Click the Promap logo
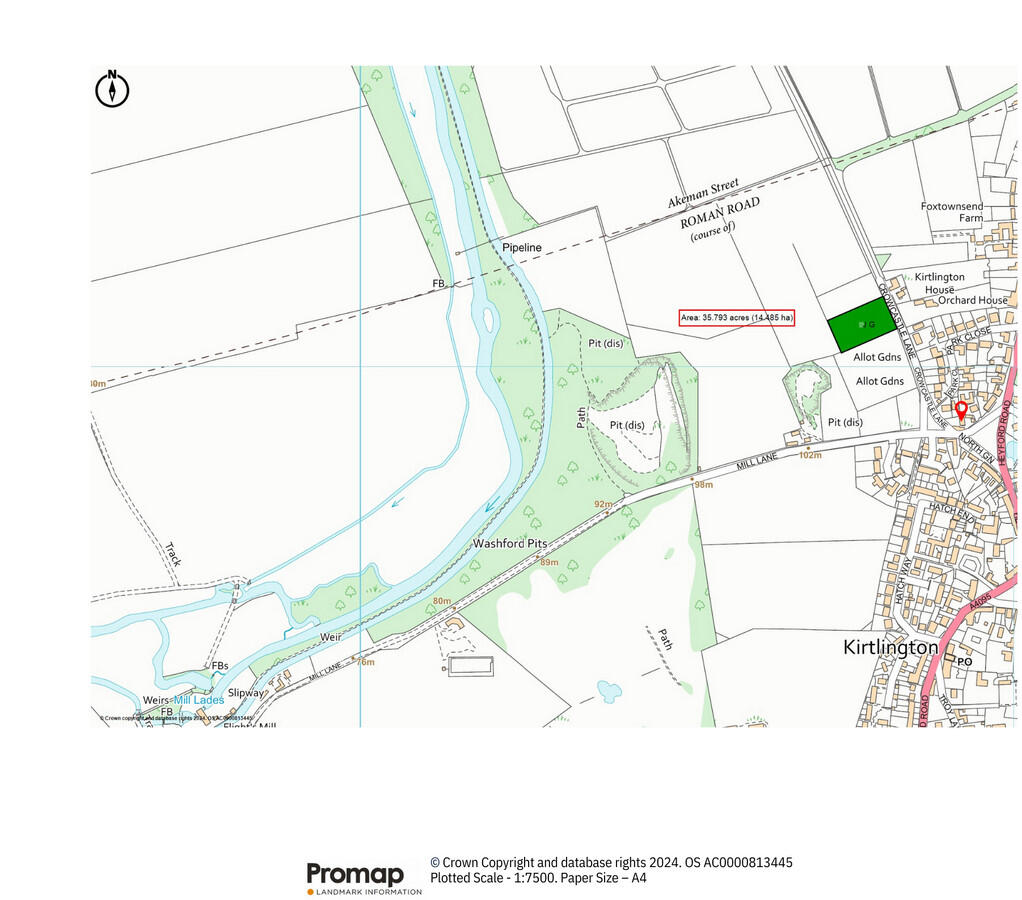The width and height of the screenshot is (1022, 900). pyautogui.click(x=364, y=877)
